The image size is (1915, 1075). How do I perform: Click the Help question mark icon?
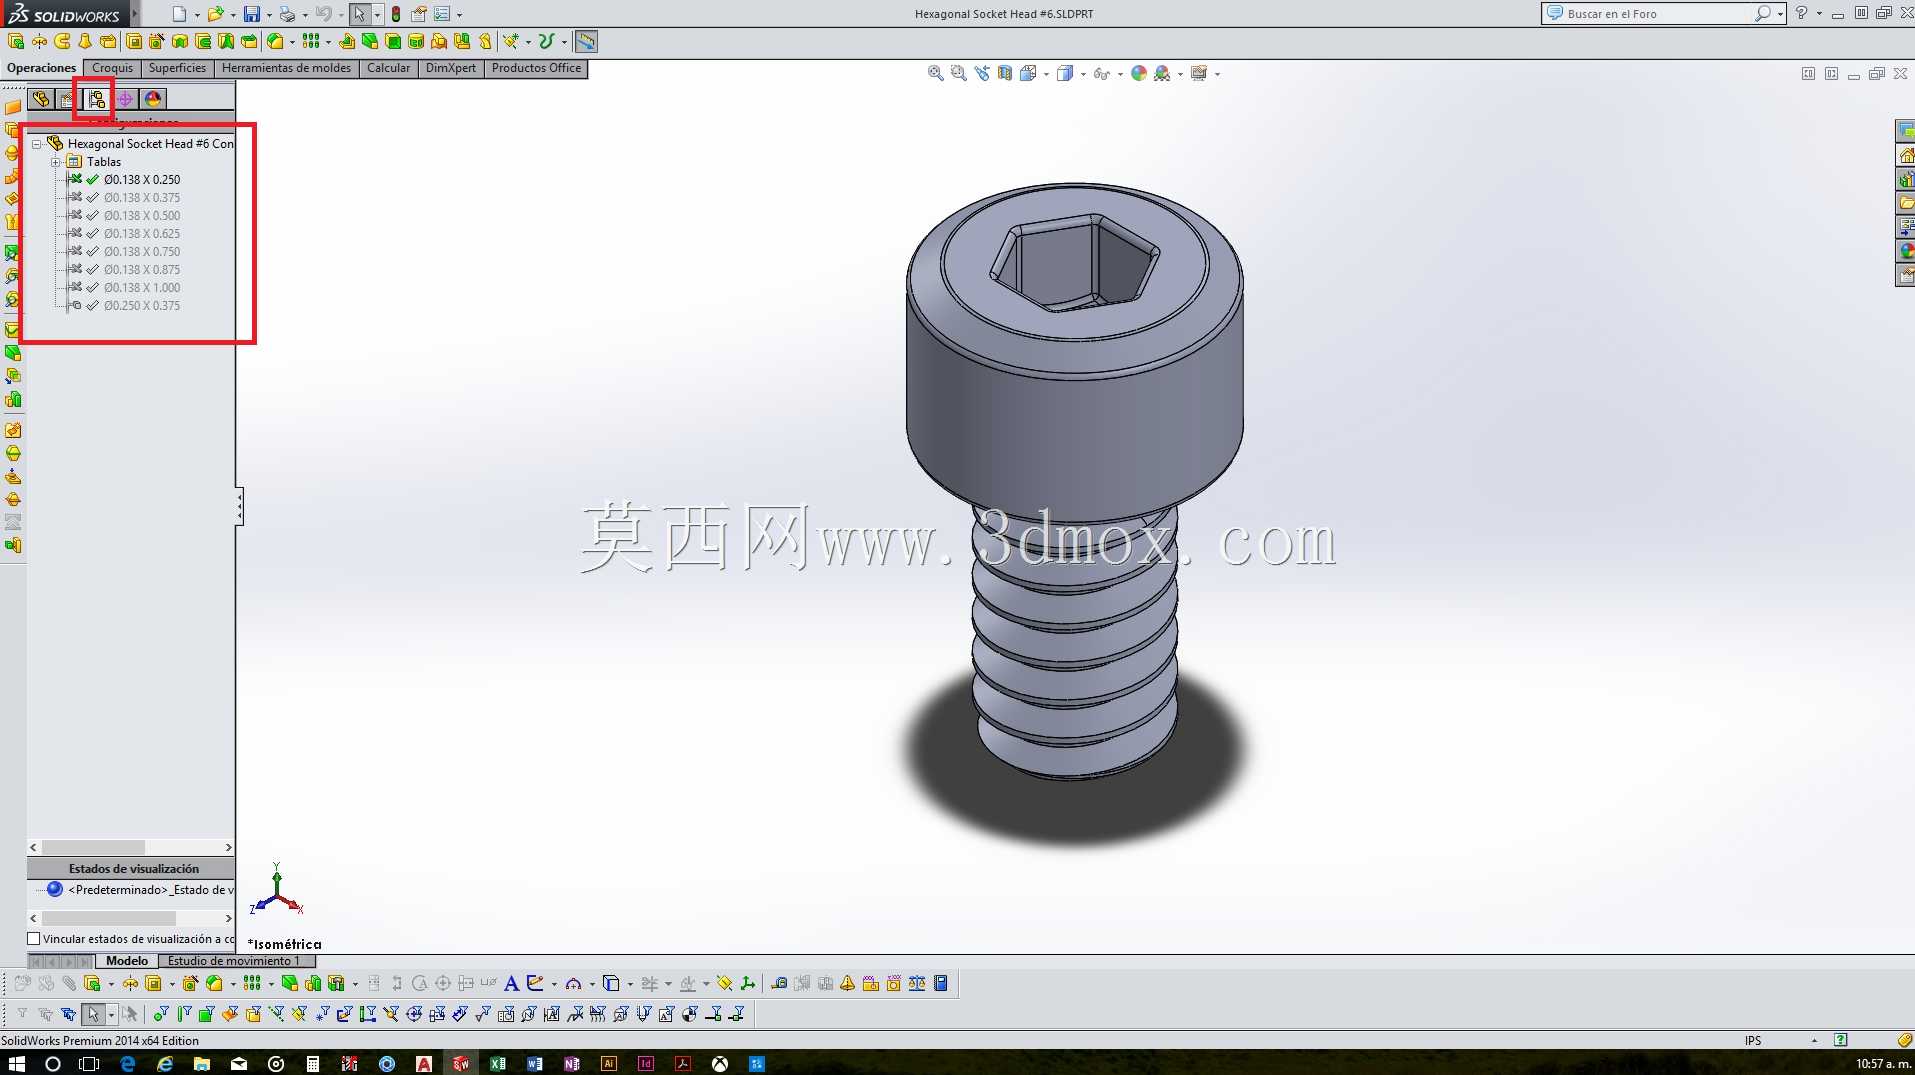click(1801, 13)
